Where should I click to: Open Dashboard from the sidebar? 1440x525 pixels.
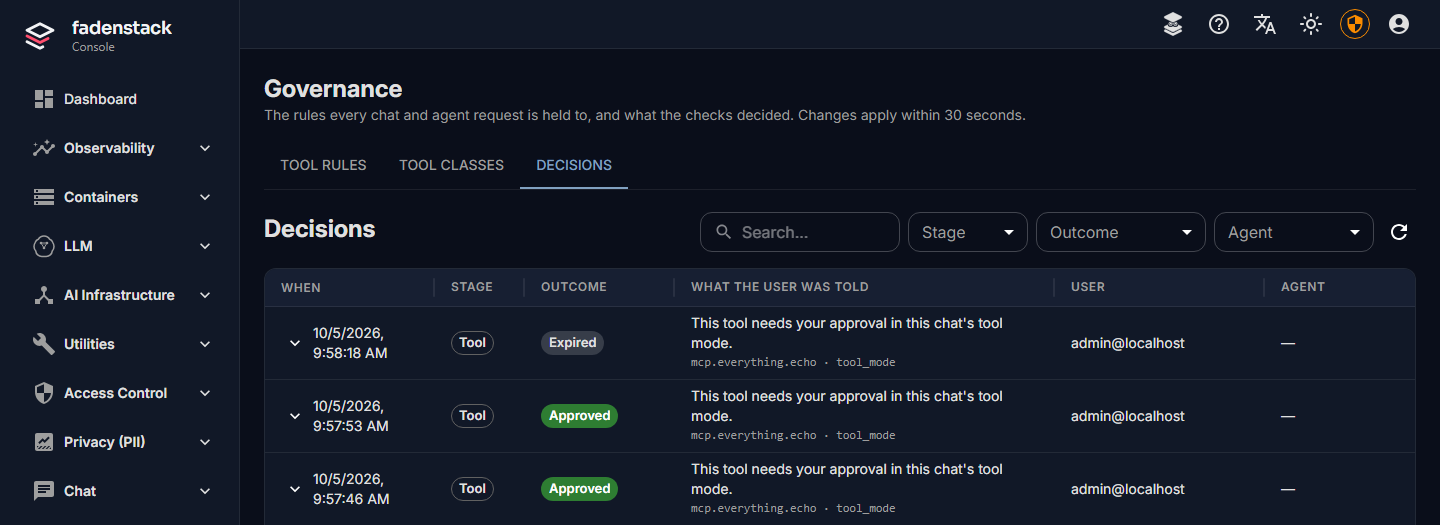120,99
